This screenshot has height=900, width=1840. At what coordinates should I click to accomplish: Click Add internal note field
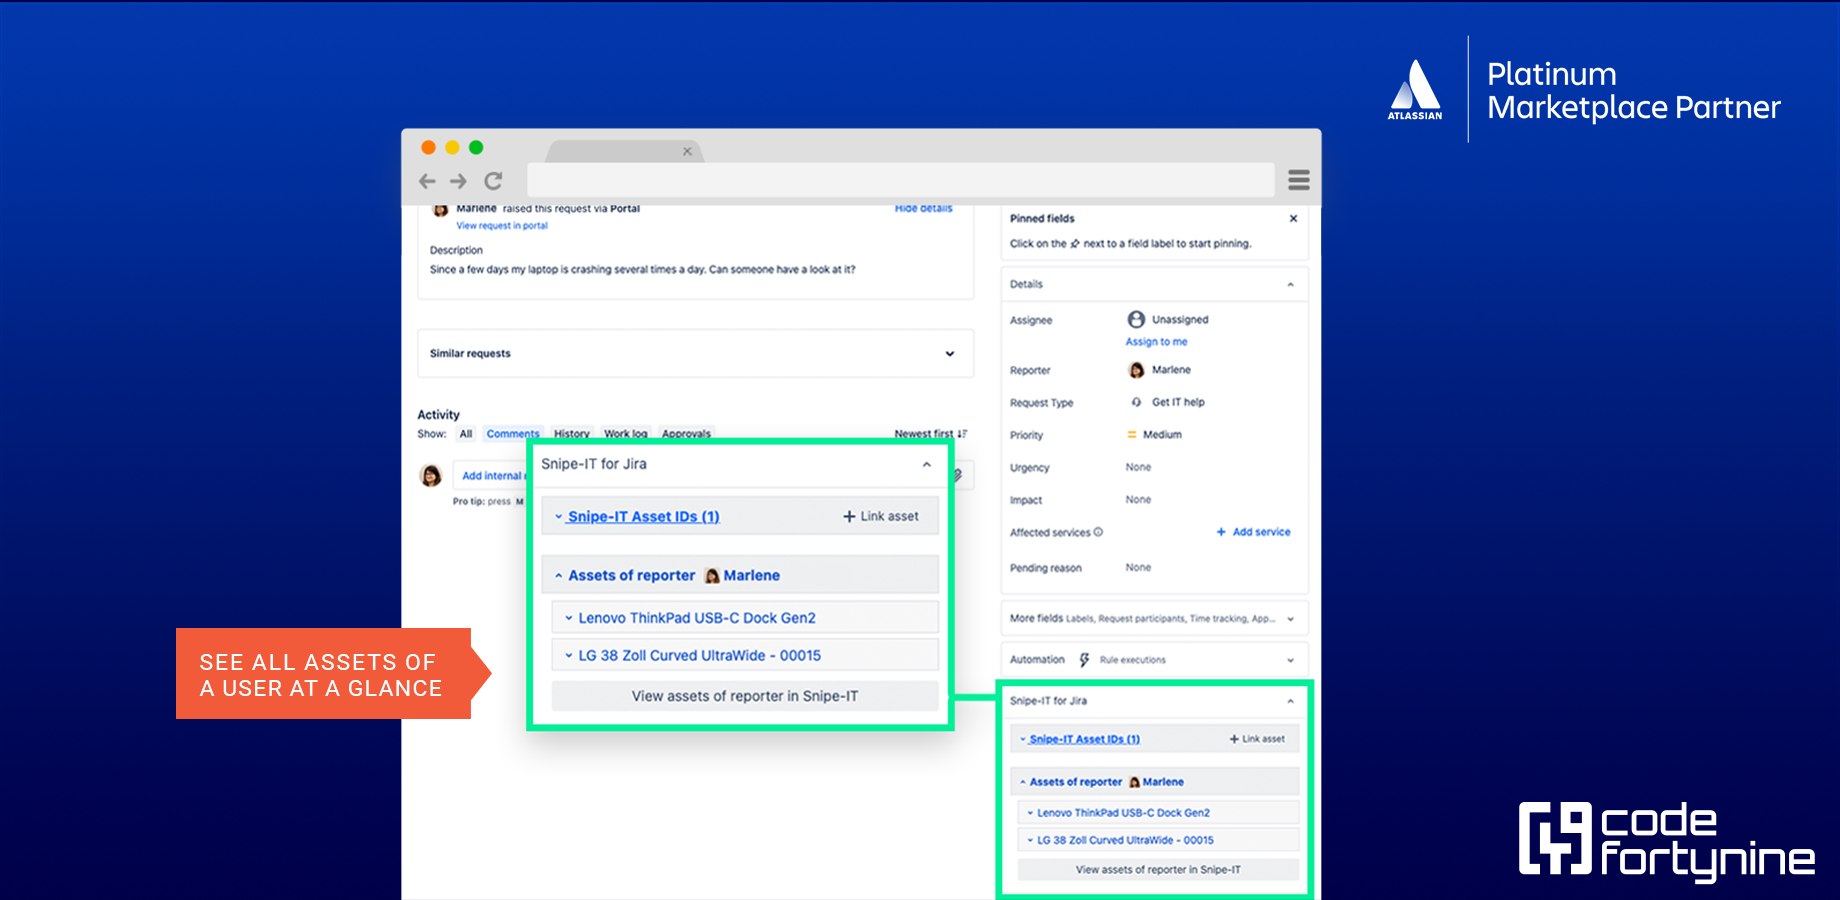[491, 476]
